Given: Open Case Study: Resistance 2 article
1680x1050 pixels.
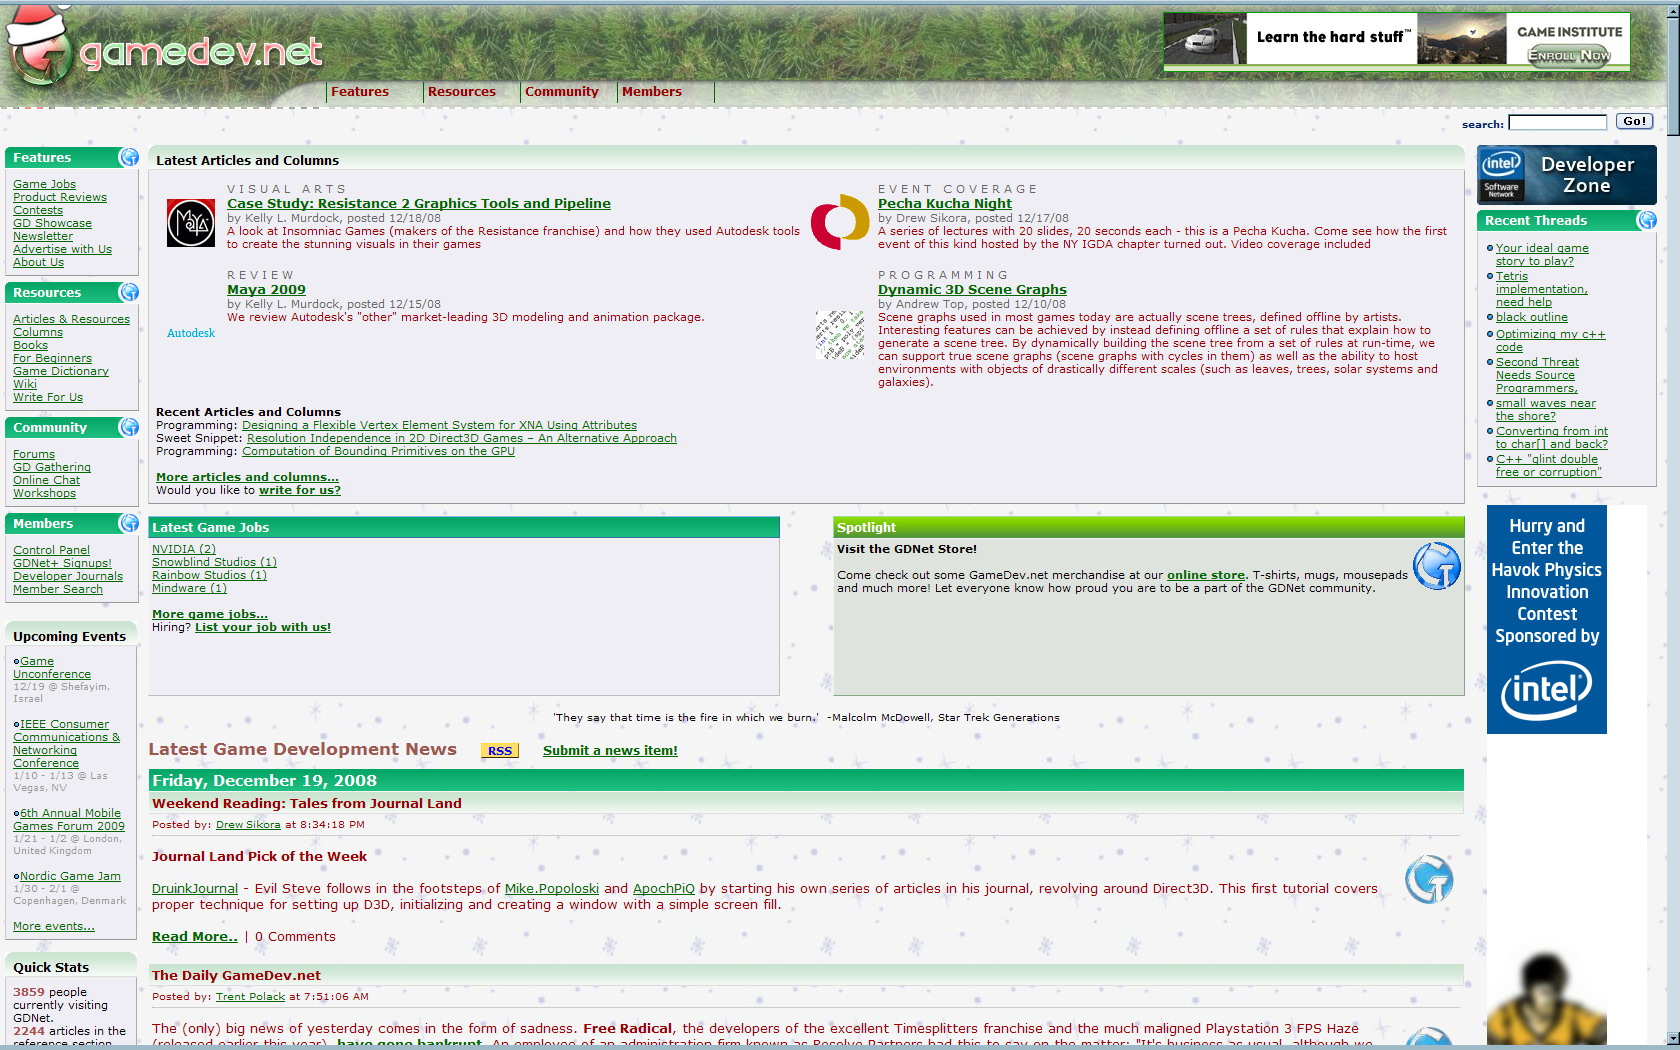Looking at the screenshot, I should coord(419,203).
